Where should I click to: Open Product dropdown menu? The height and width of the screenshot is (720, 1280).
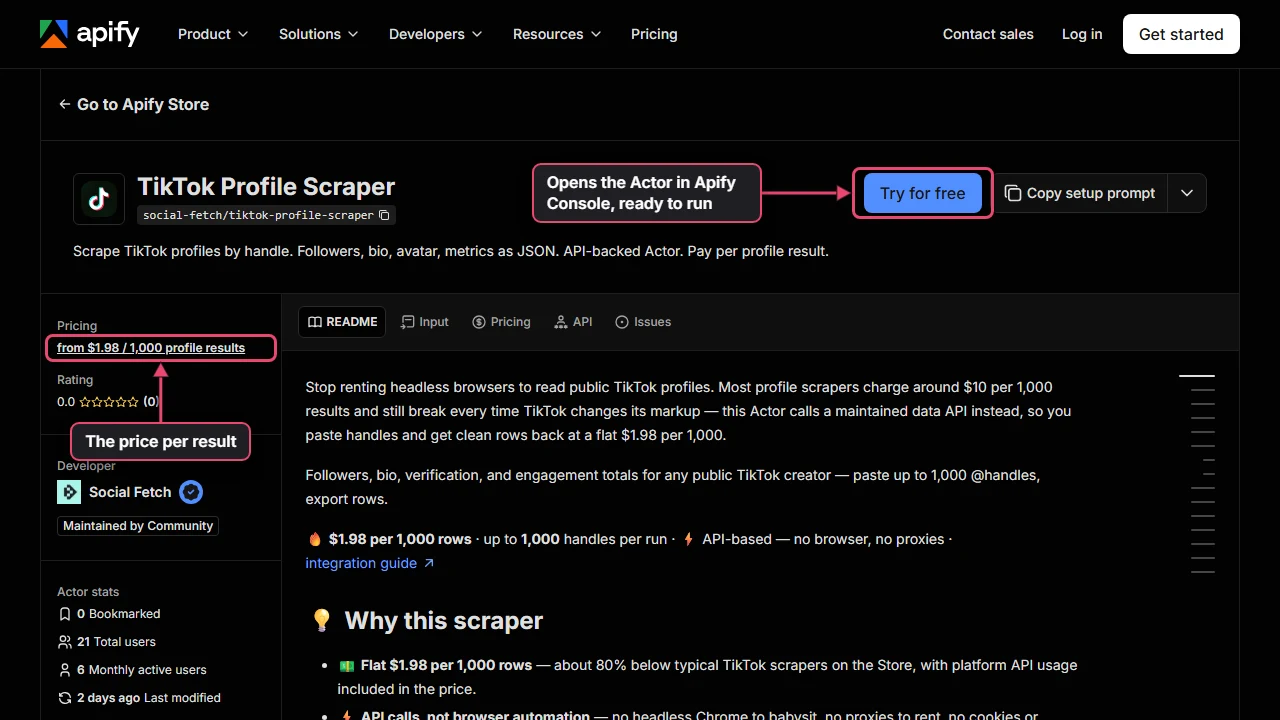[213, 34]
